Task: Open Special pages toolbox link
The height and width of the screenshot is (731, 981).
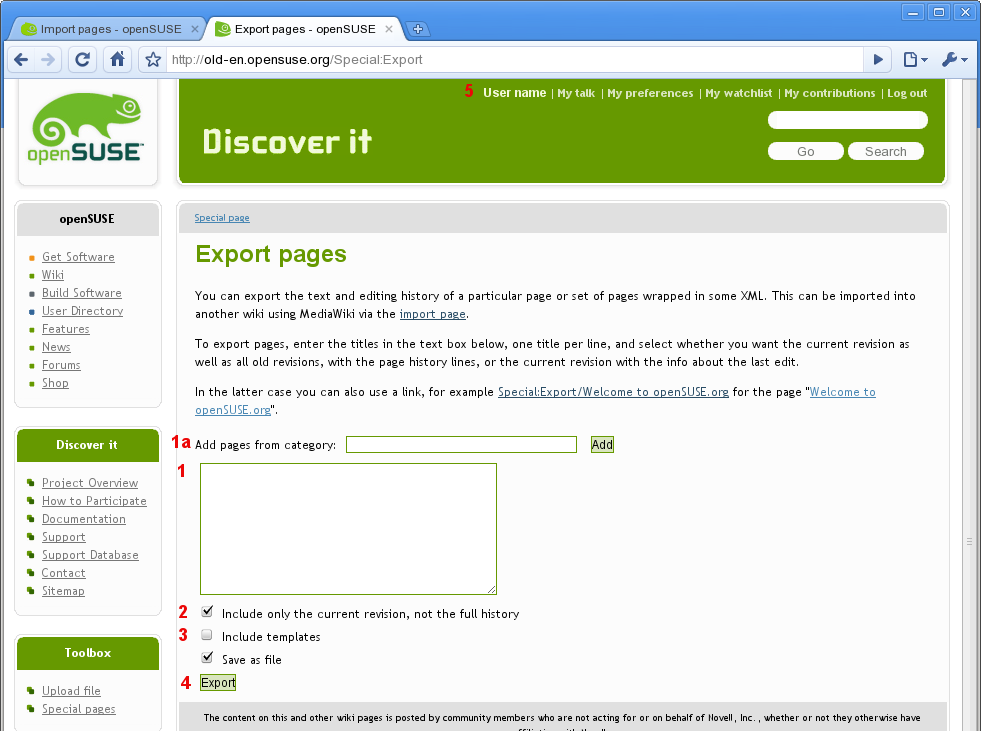Action: pos(79,709)
